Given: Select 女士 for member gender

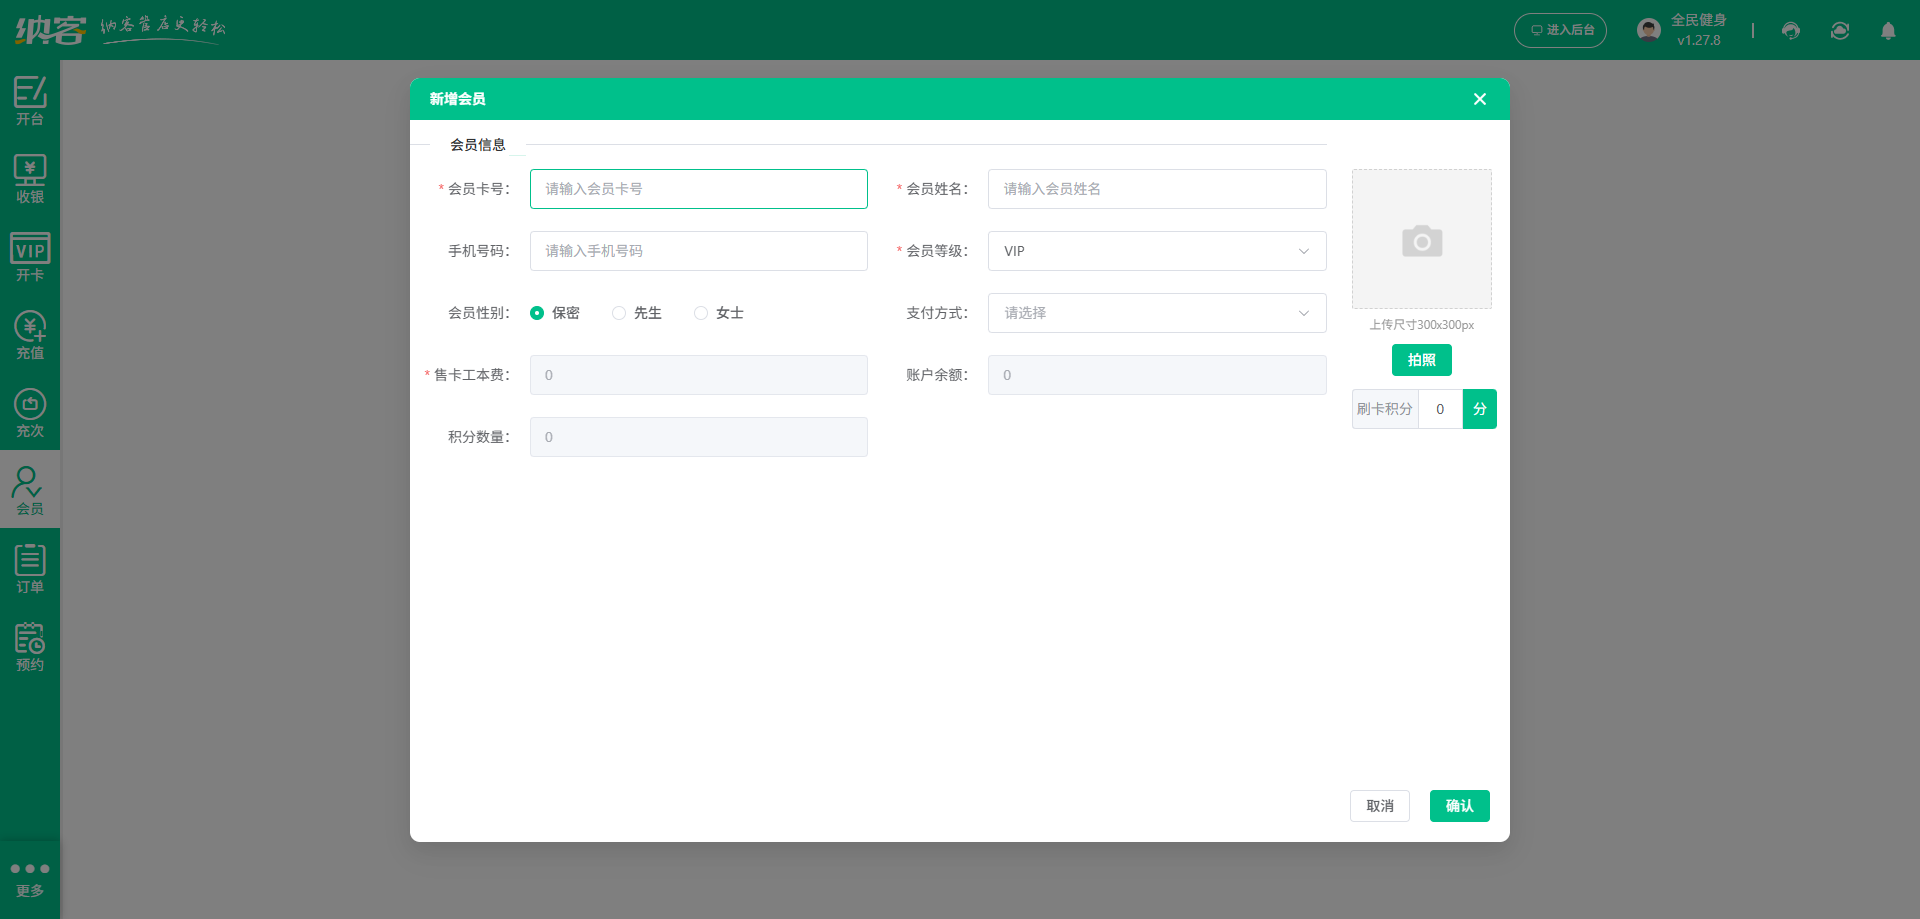Looking at the screenshot, I should click(x=700, y=312).
